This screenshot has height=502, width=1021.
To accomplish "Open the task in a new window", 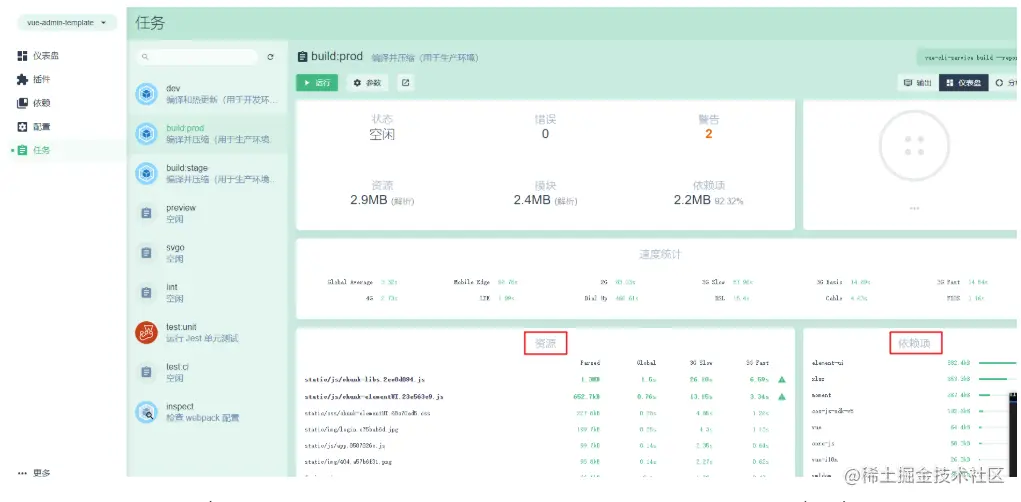I will (406, 83).
